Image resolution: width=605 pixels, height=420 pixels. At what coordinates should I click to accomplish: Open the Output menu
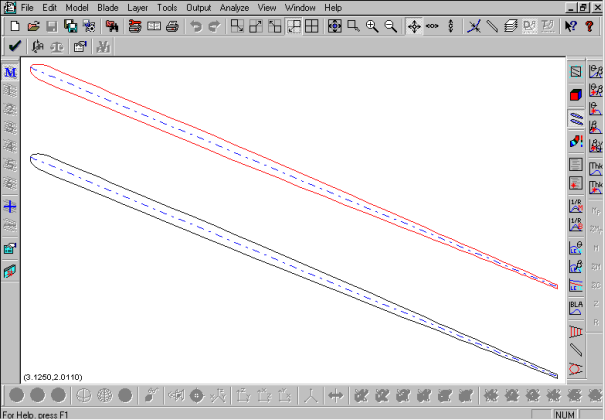pyautogui.click(x=198, y=8)
